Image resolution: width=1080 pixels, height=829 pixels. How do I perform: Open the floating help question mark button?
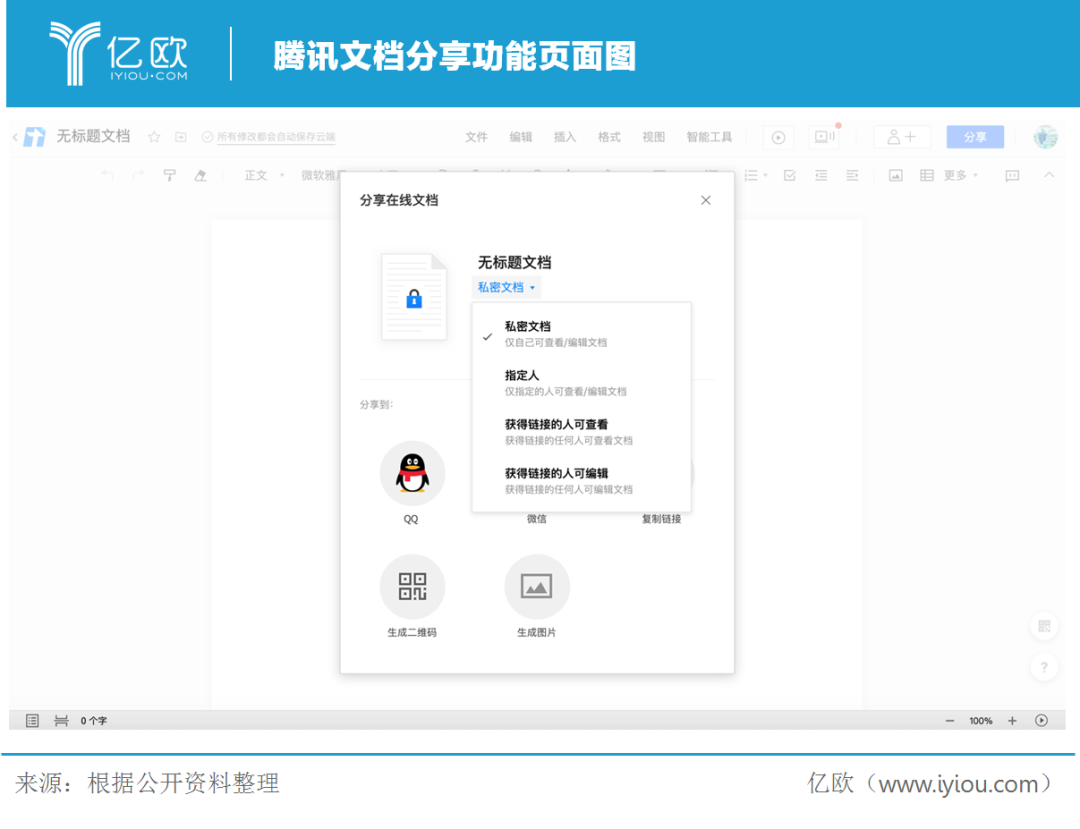click(1044, 667)
